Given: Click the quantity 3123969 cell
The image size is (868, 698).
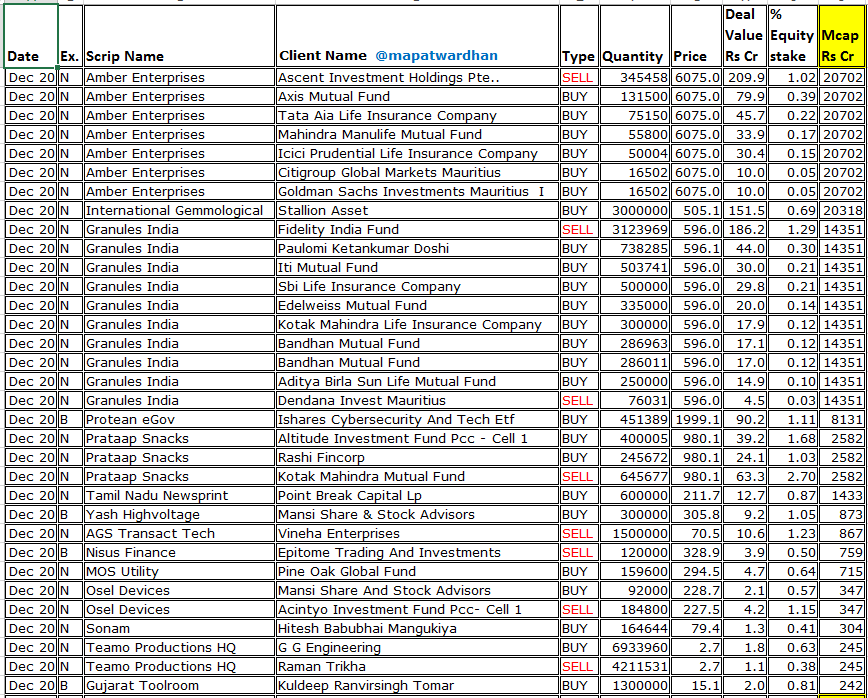Looking at the screenshot, I should [x=635, y=230].
